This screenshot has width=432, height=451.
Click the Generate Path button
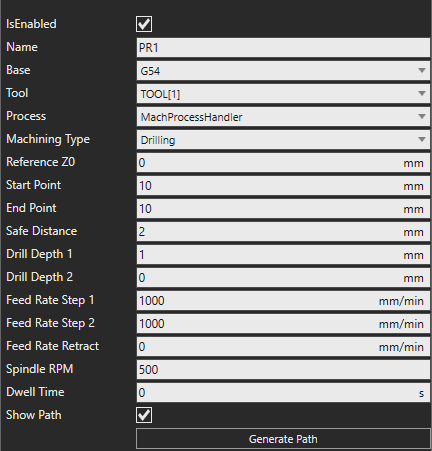tap(283, 439)
